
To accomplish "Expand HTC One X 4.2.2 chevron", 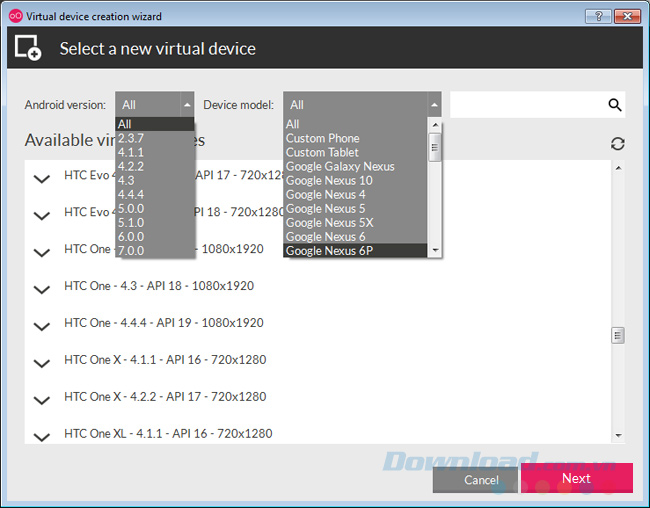I will (42, 400).
